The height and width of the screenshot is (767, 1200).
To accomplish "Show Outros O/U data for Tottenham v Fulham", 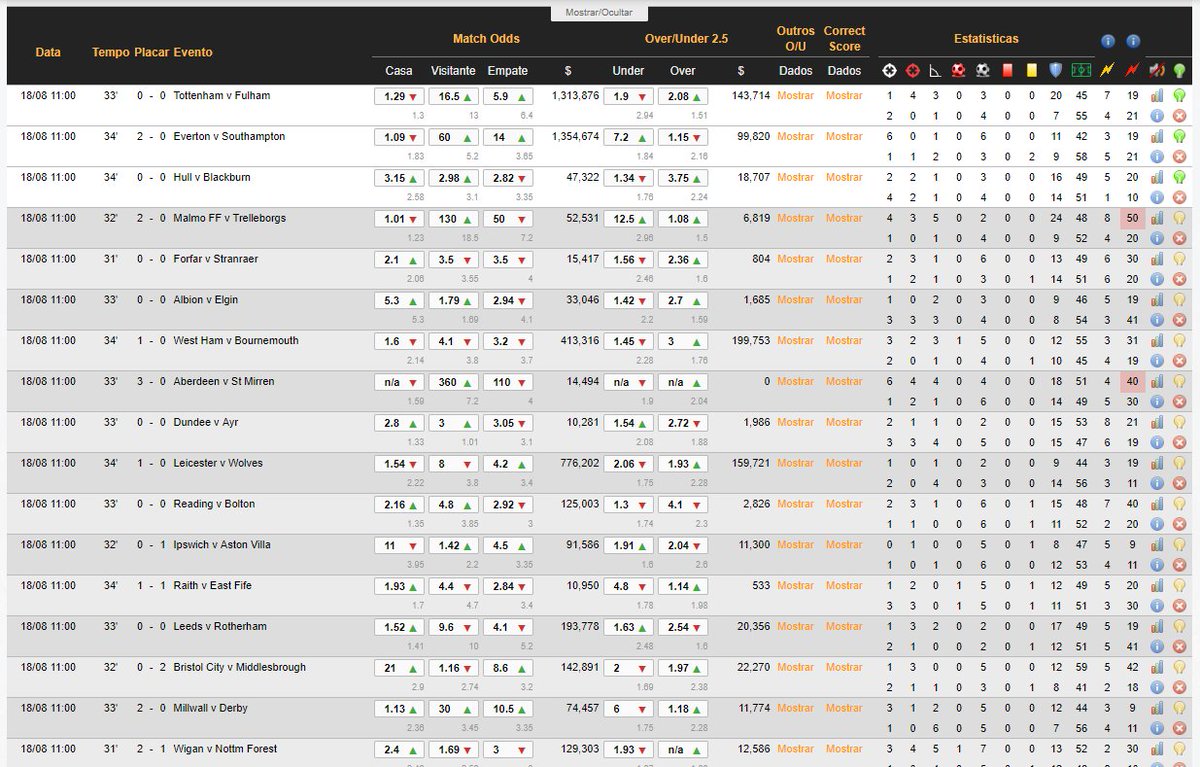I will 796,96.
